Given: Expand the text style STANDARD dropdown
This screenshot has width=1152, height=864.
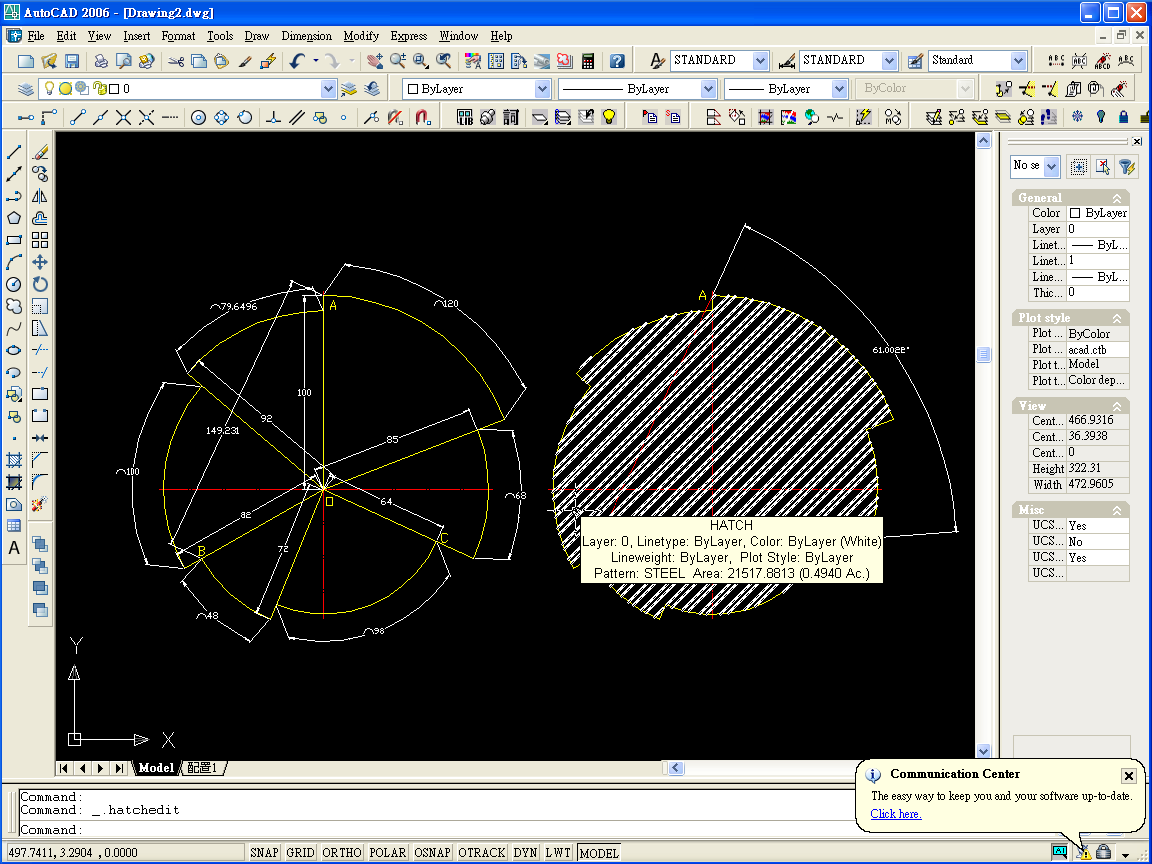Looking at the screenshot, I should [760, 61].
